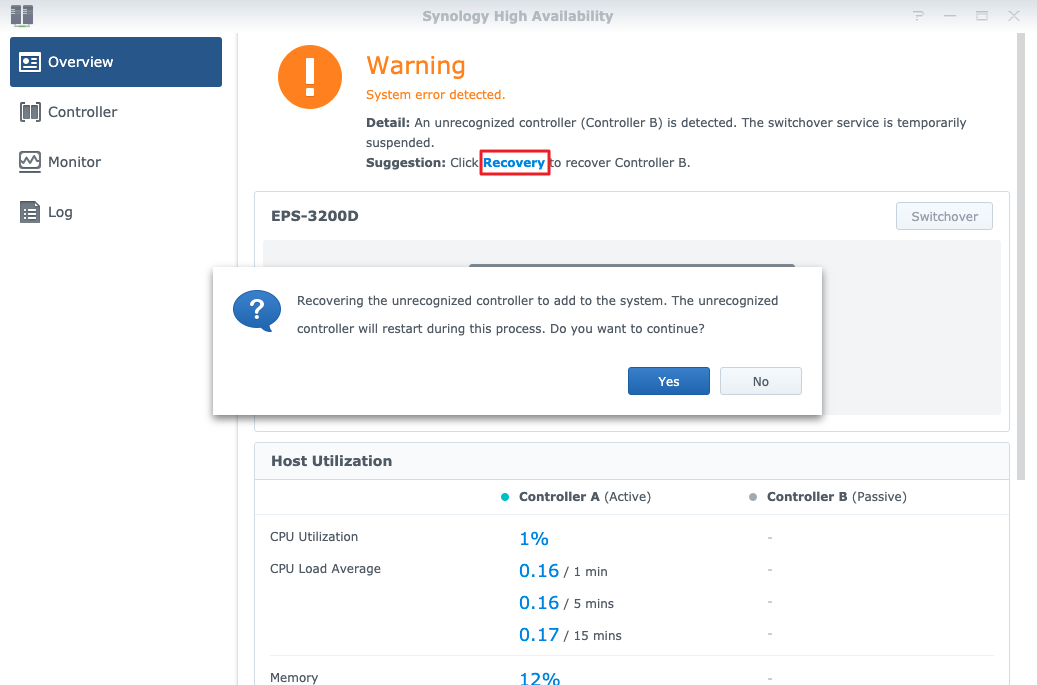Click the 0.16 / 1 min load value

point(563,571)
